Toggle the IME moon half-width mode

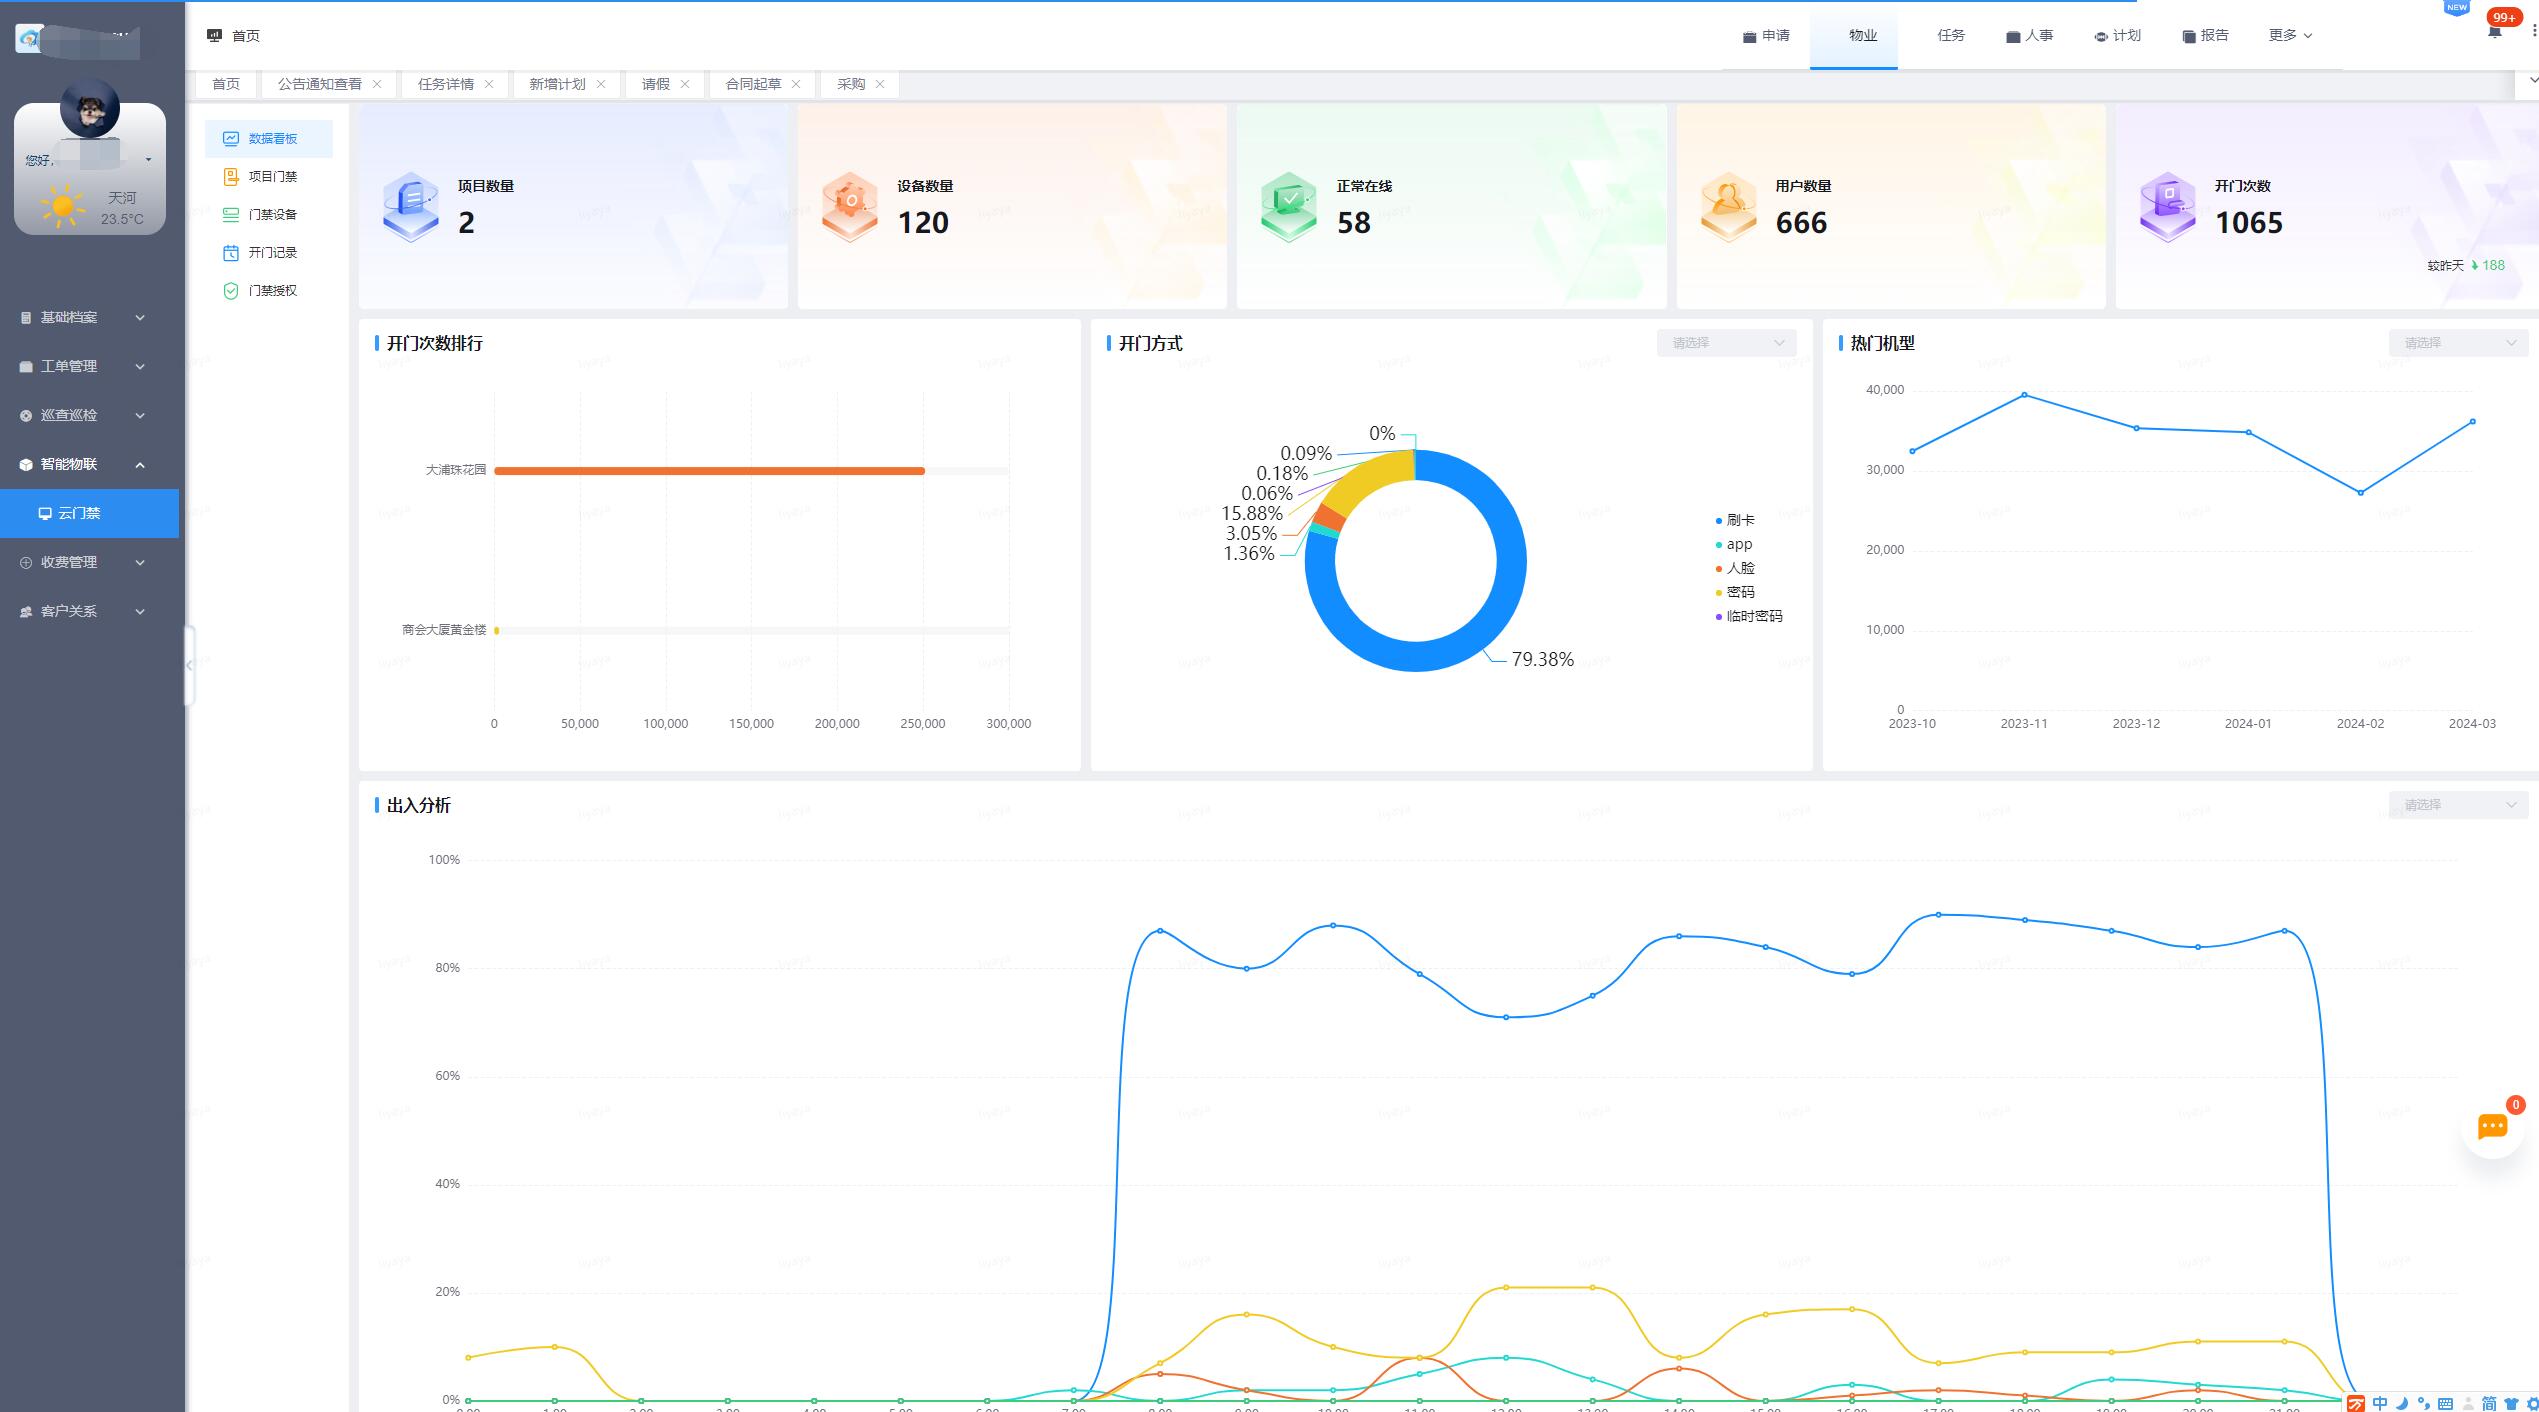2402,1403
